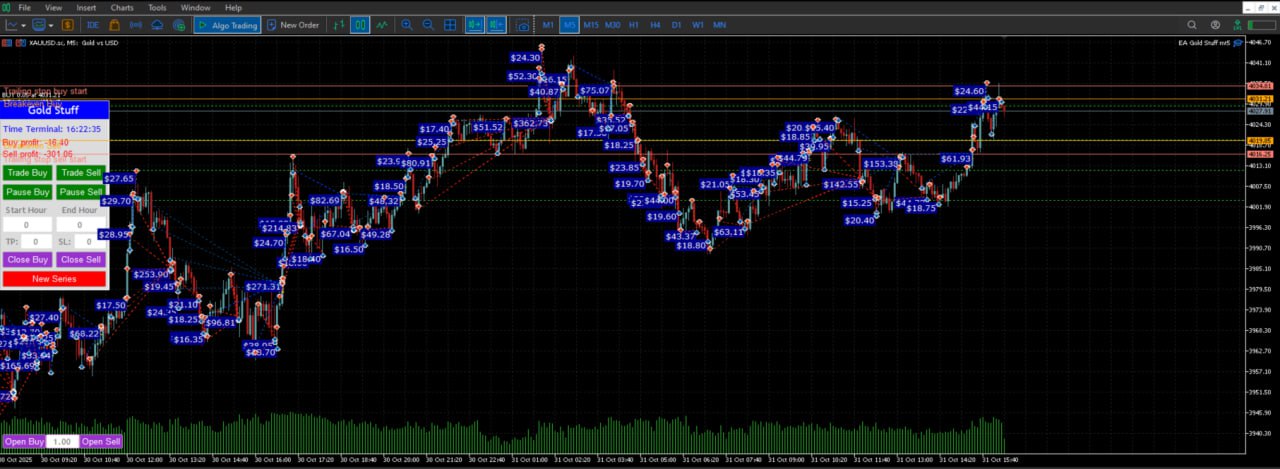This screenshot has width=1280, height=469.
Task: Open the File menu
Action: tap(24, 7)
